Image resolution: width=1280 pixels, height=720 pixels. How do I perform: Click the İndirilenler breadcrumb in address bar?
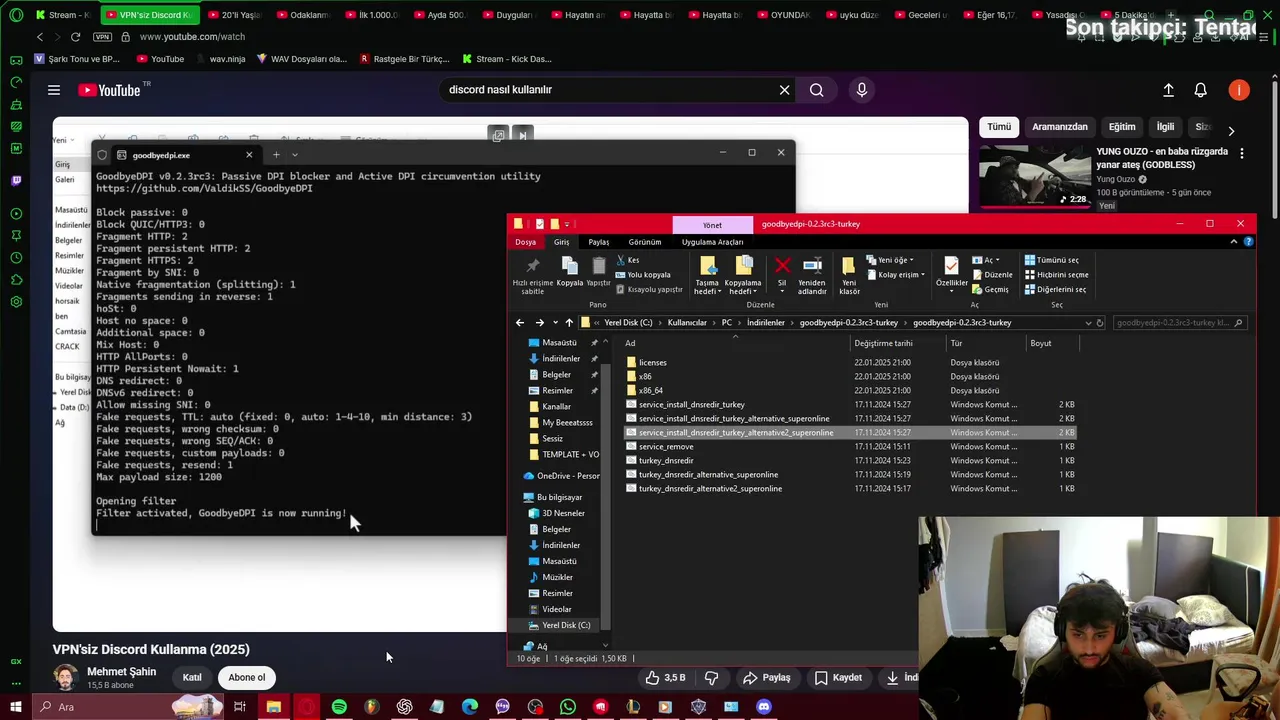click(766, 323)
